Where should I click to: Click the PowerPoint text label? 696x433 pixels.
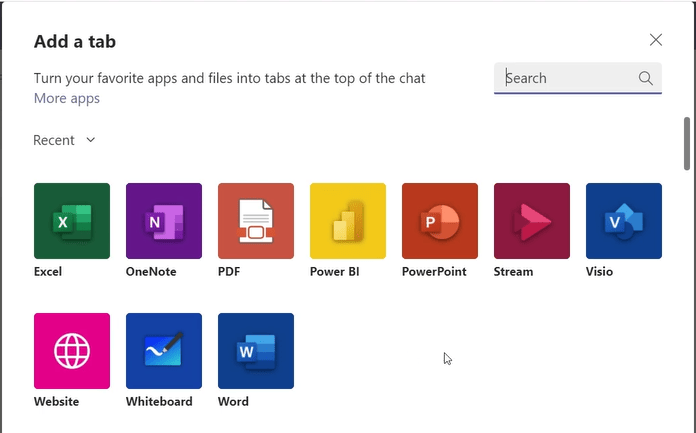coord(434,271)
